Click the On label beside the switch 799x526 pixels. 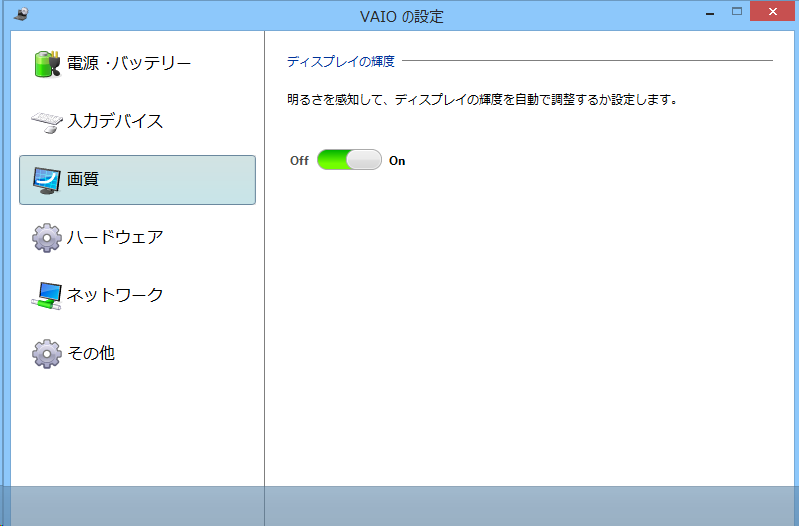397,161
